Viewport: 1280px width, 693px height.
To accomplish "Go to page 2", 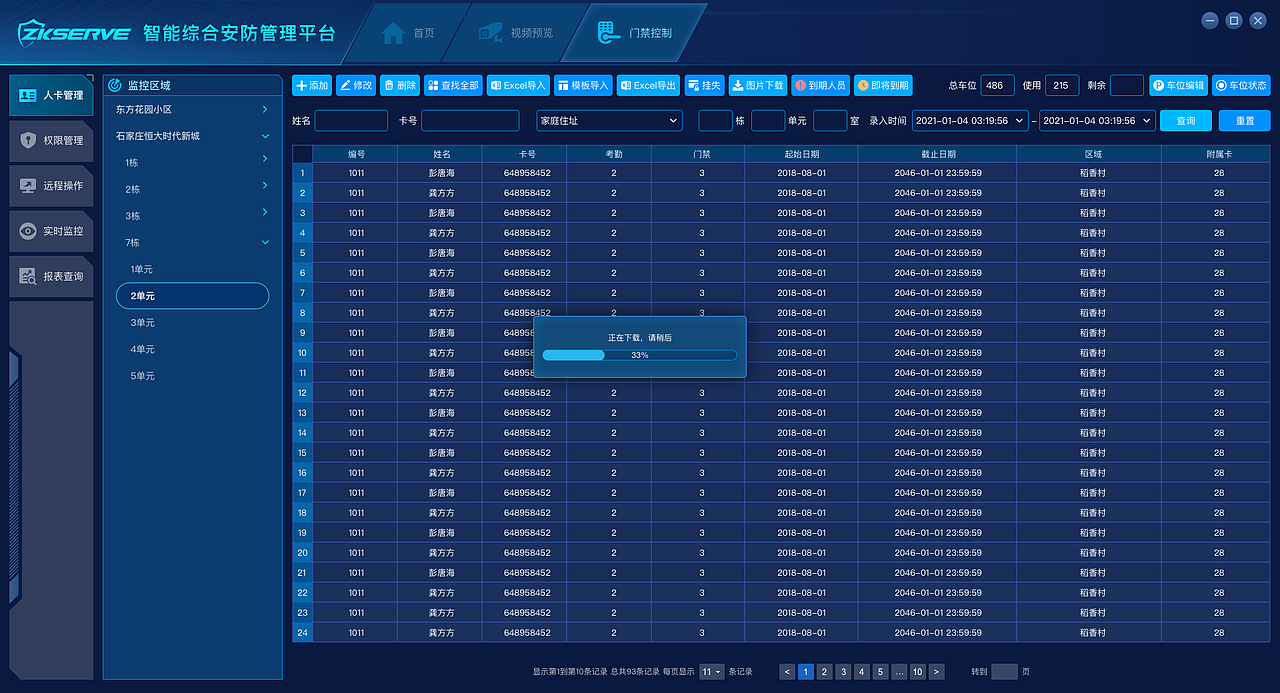I will point(824,672).
